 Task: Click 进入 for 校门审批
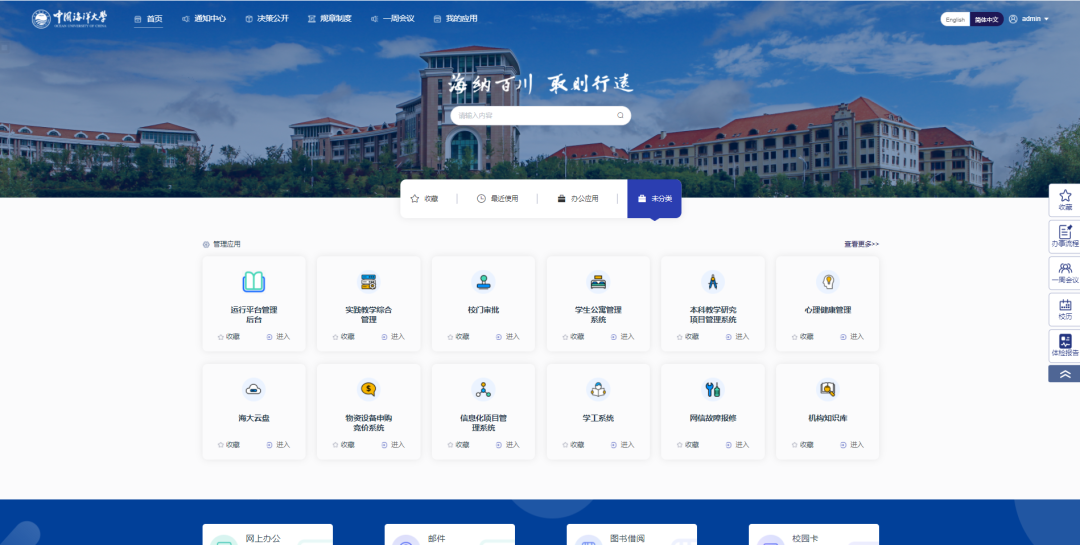pos(508,337)
